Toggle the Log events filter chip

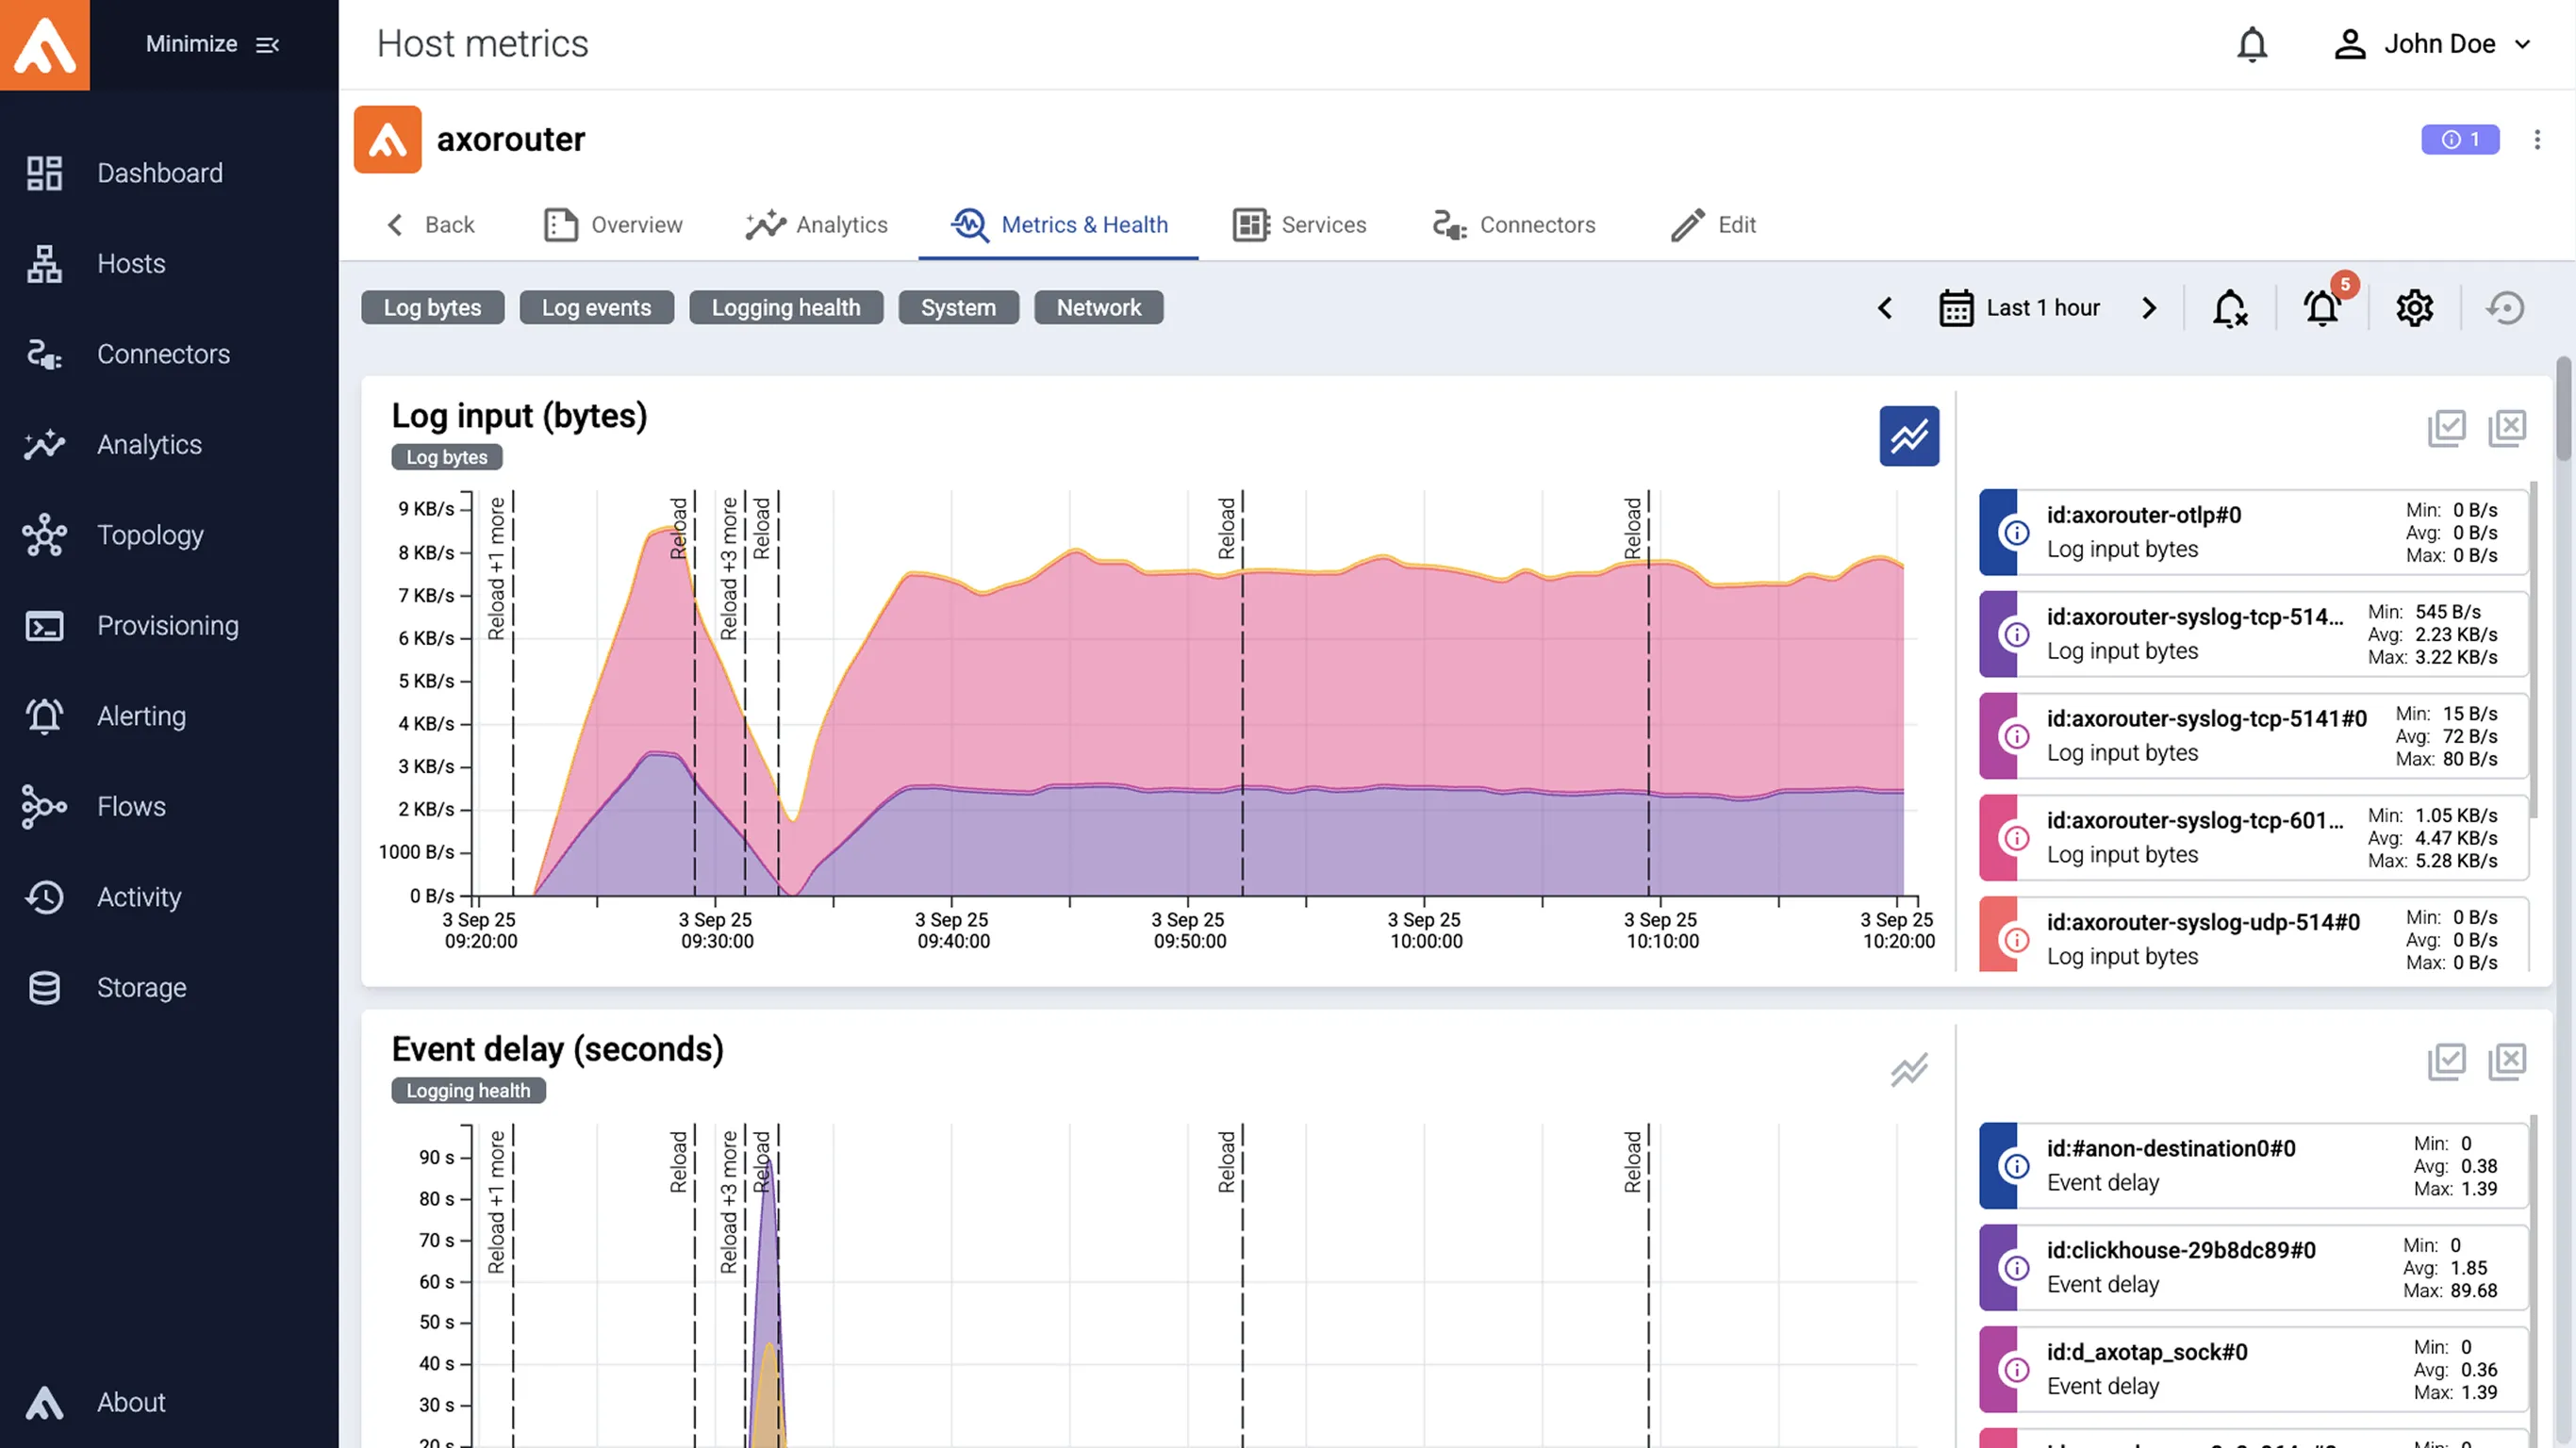coord(597,308)
